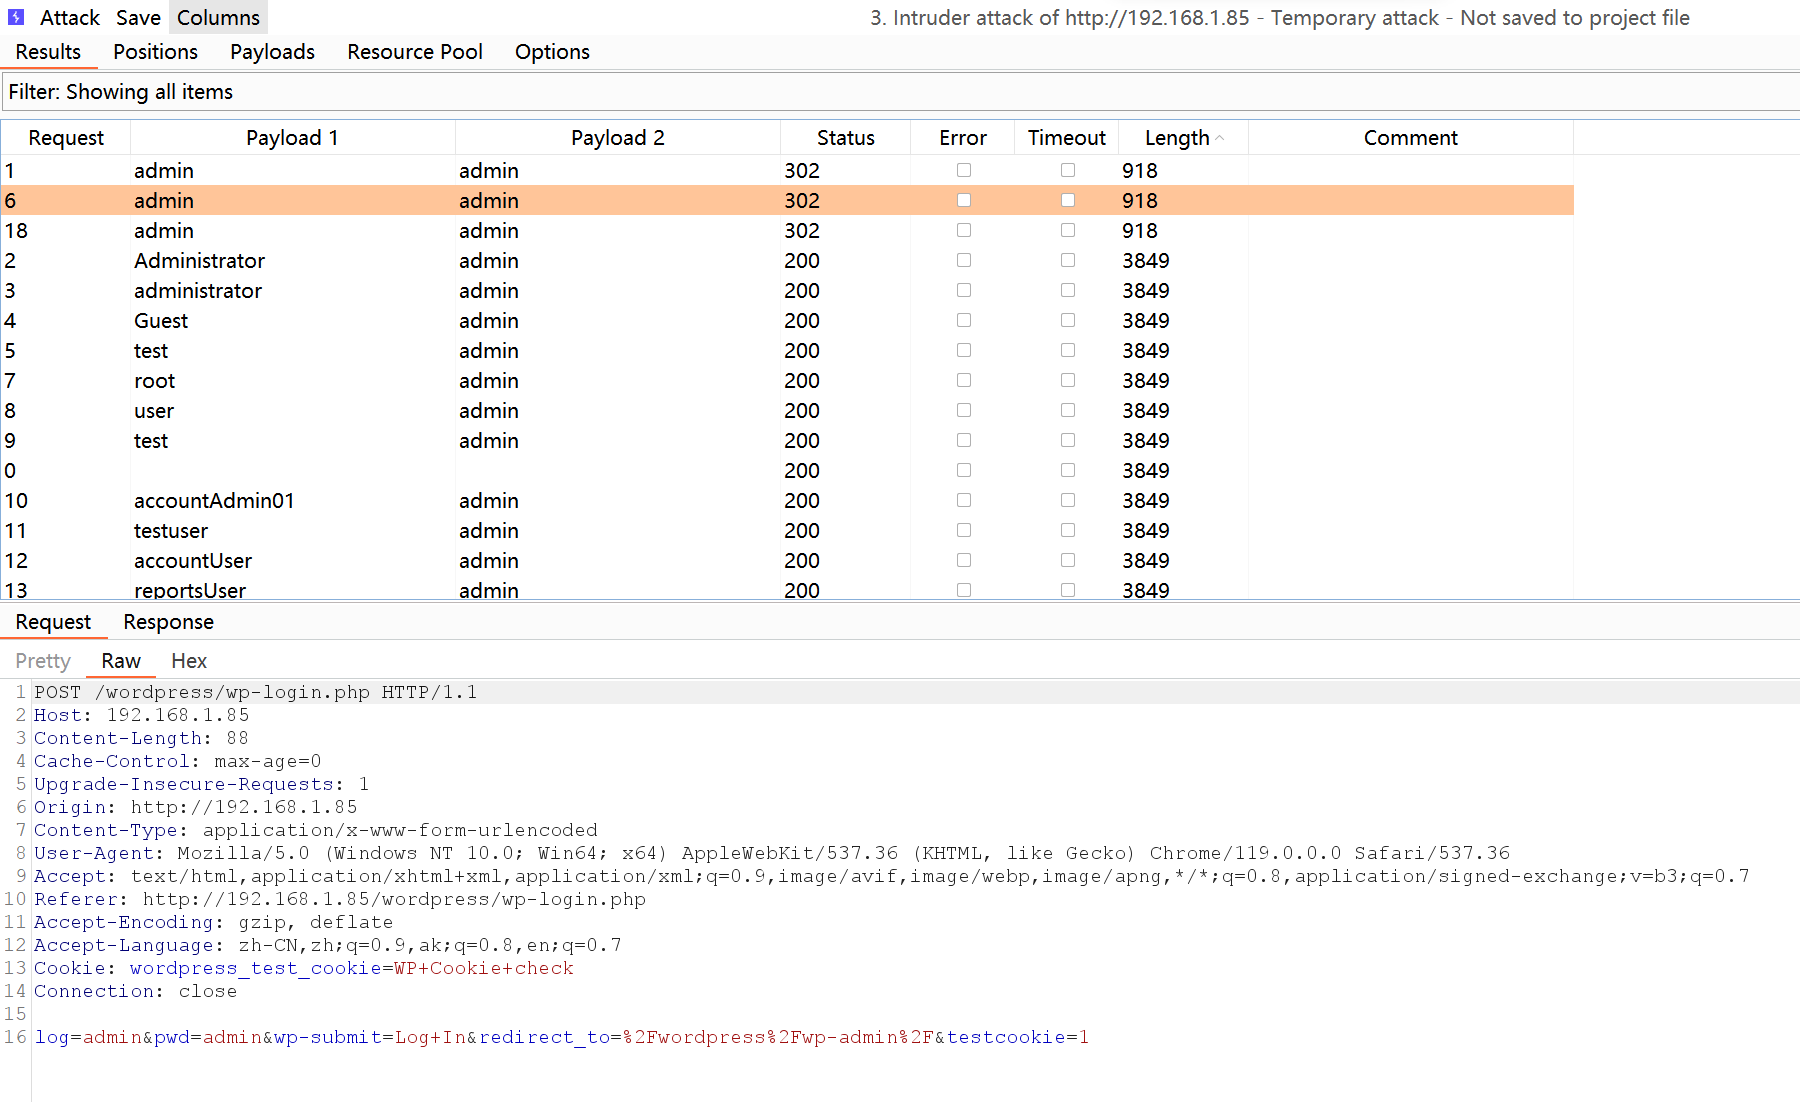Sort by the Error column header
The image size is (1800, 1102).
(x=963, y=138)
